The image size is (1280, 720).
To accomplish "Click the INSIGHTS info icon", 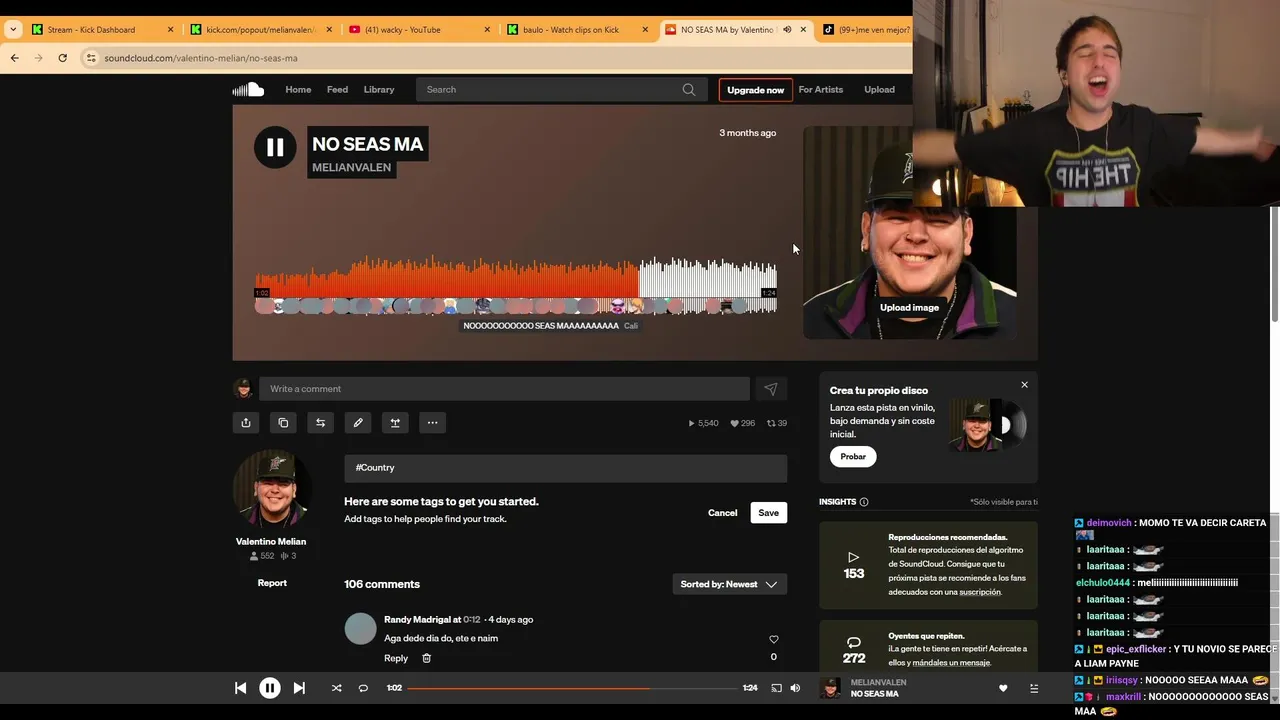I will 864,502.
